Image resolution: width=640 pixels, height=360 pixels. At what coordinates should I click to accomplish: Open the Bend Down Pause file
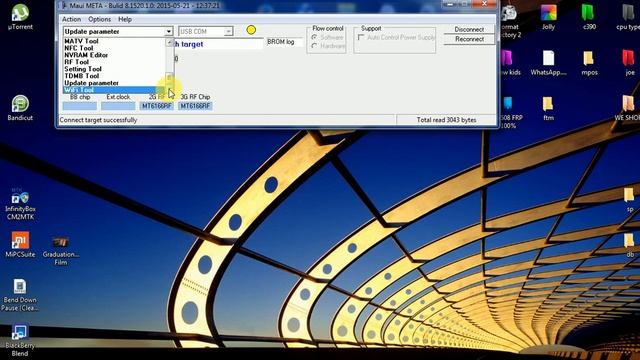click(x=20, y=295)
